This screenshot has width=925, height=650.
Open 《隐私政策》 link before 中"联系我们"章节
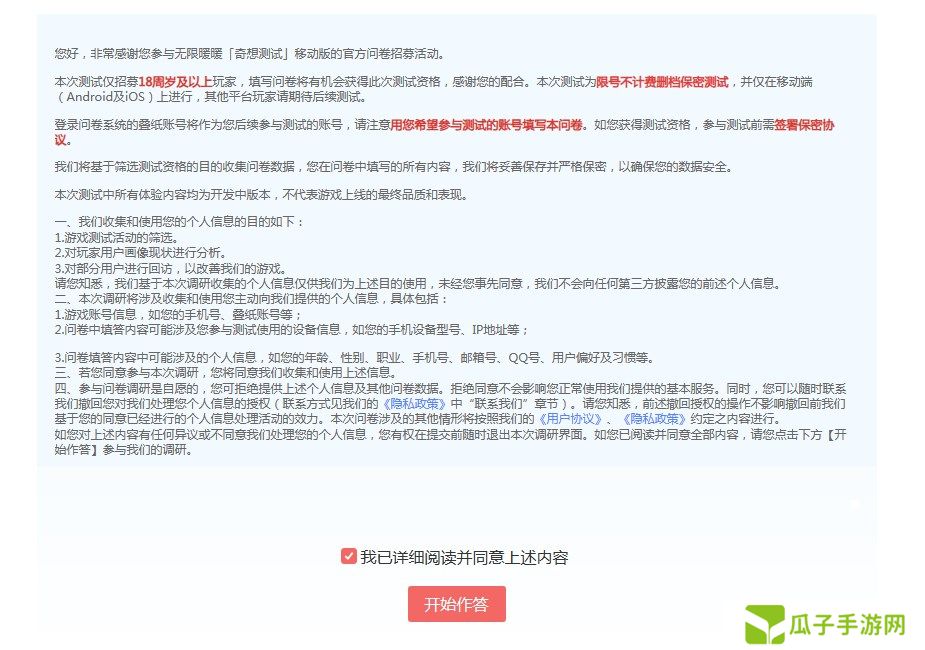click(x=414, y=404)
